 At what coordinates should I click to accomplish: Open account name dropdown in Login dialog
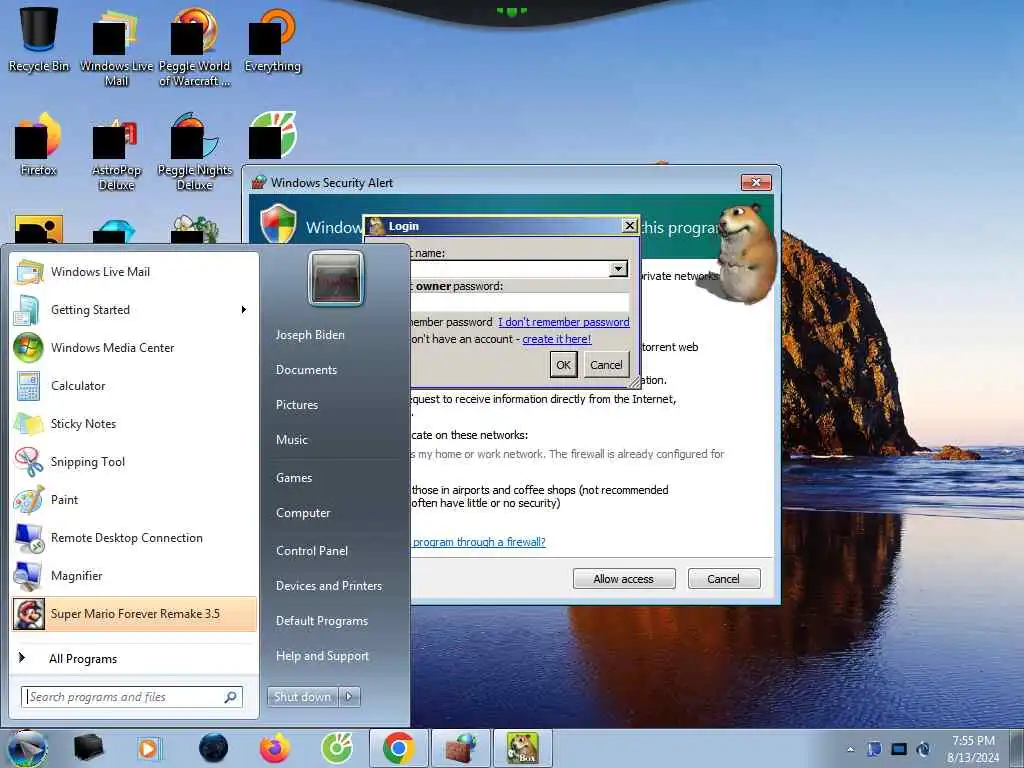pyautogui.click(x=618, y=269)
